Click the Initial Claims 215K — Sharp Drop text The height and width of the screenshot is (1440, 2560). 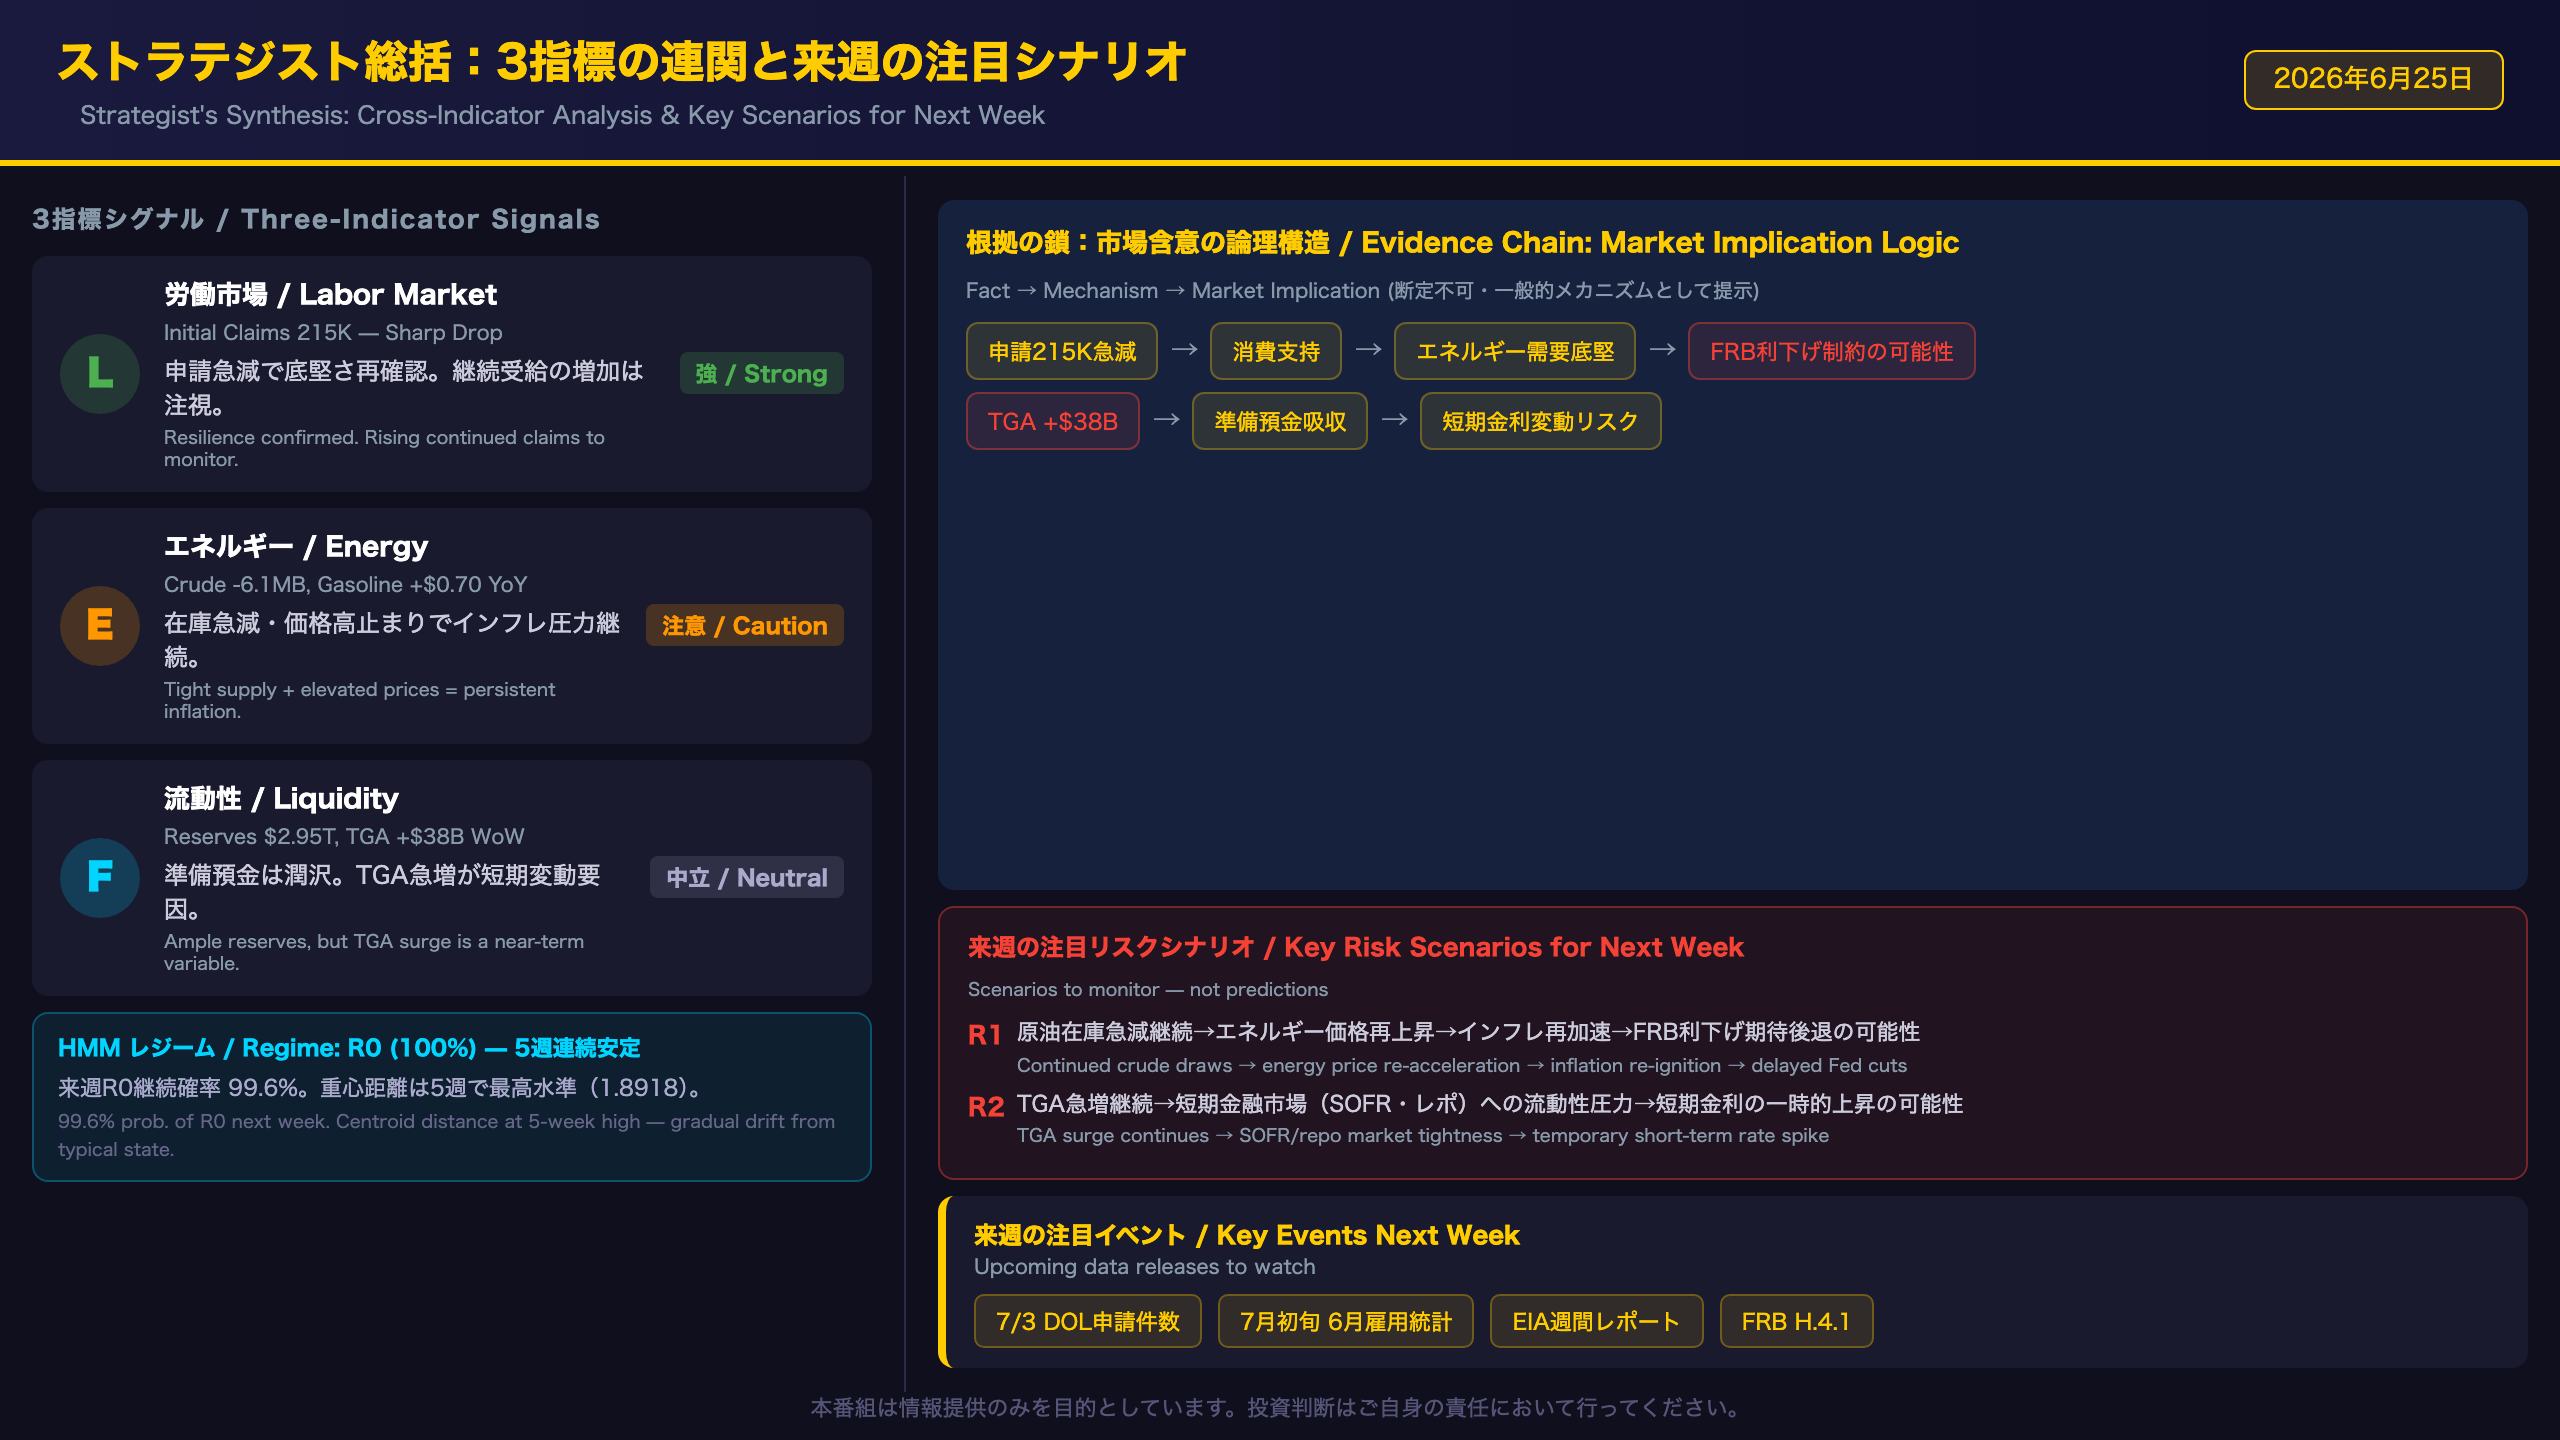pyautogui.click(x=333, y=332)
